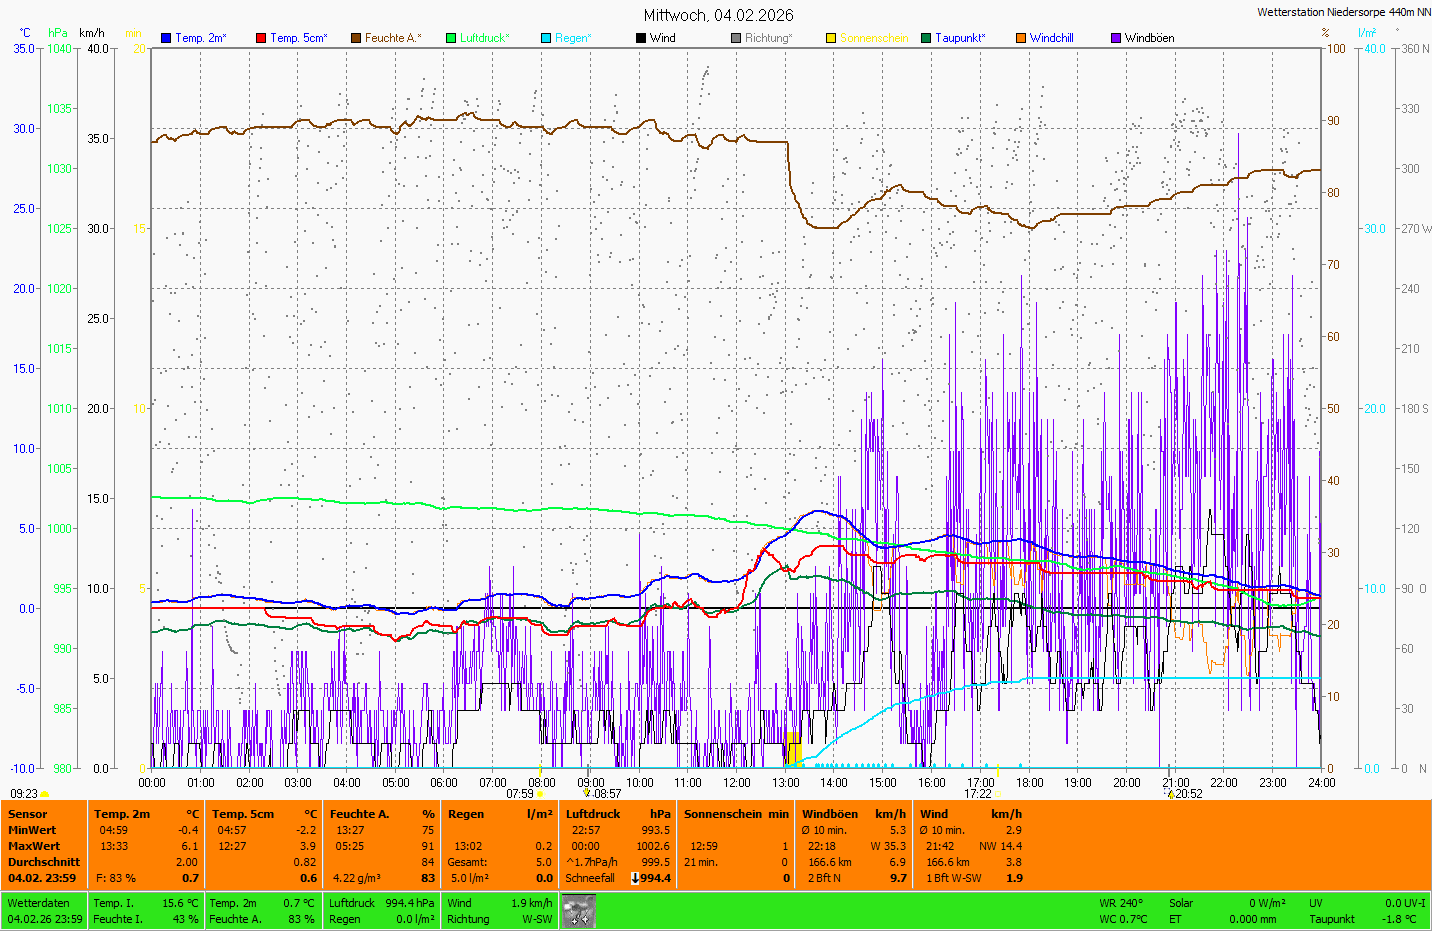Click the moonrise icon beside 20:52
The height and width of the screenshot is (931, 1432).
(x=1170, y=794)
